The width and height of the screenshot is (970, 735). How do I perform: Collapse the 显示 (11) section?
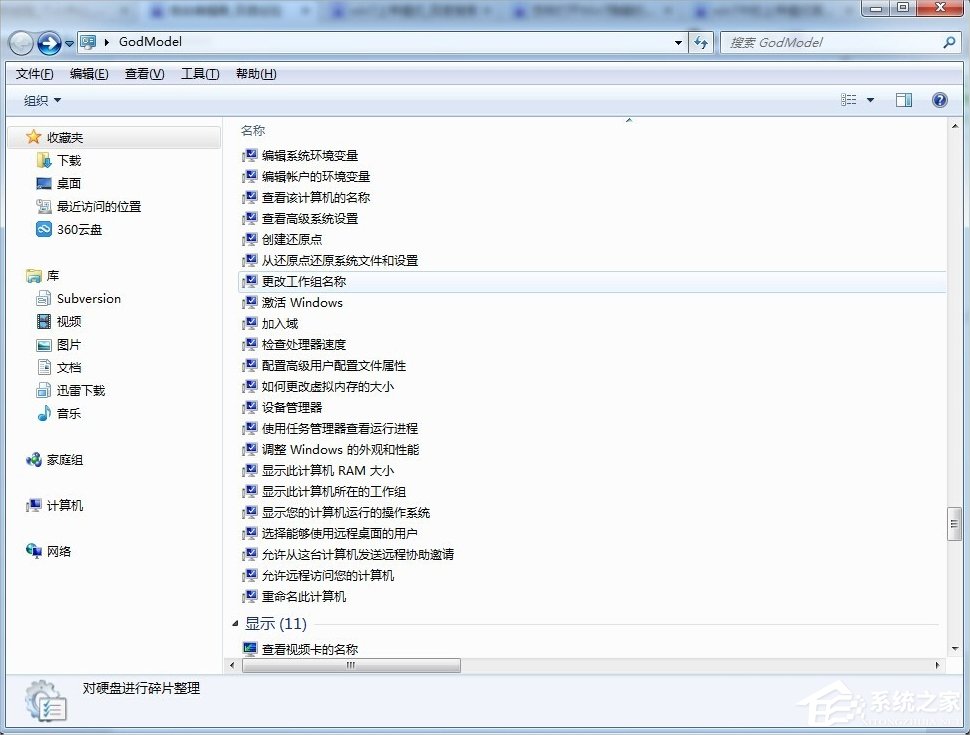coord(234,622)
